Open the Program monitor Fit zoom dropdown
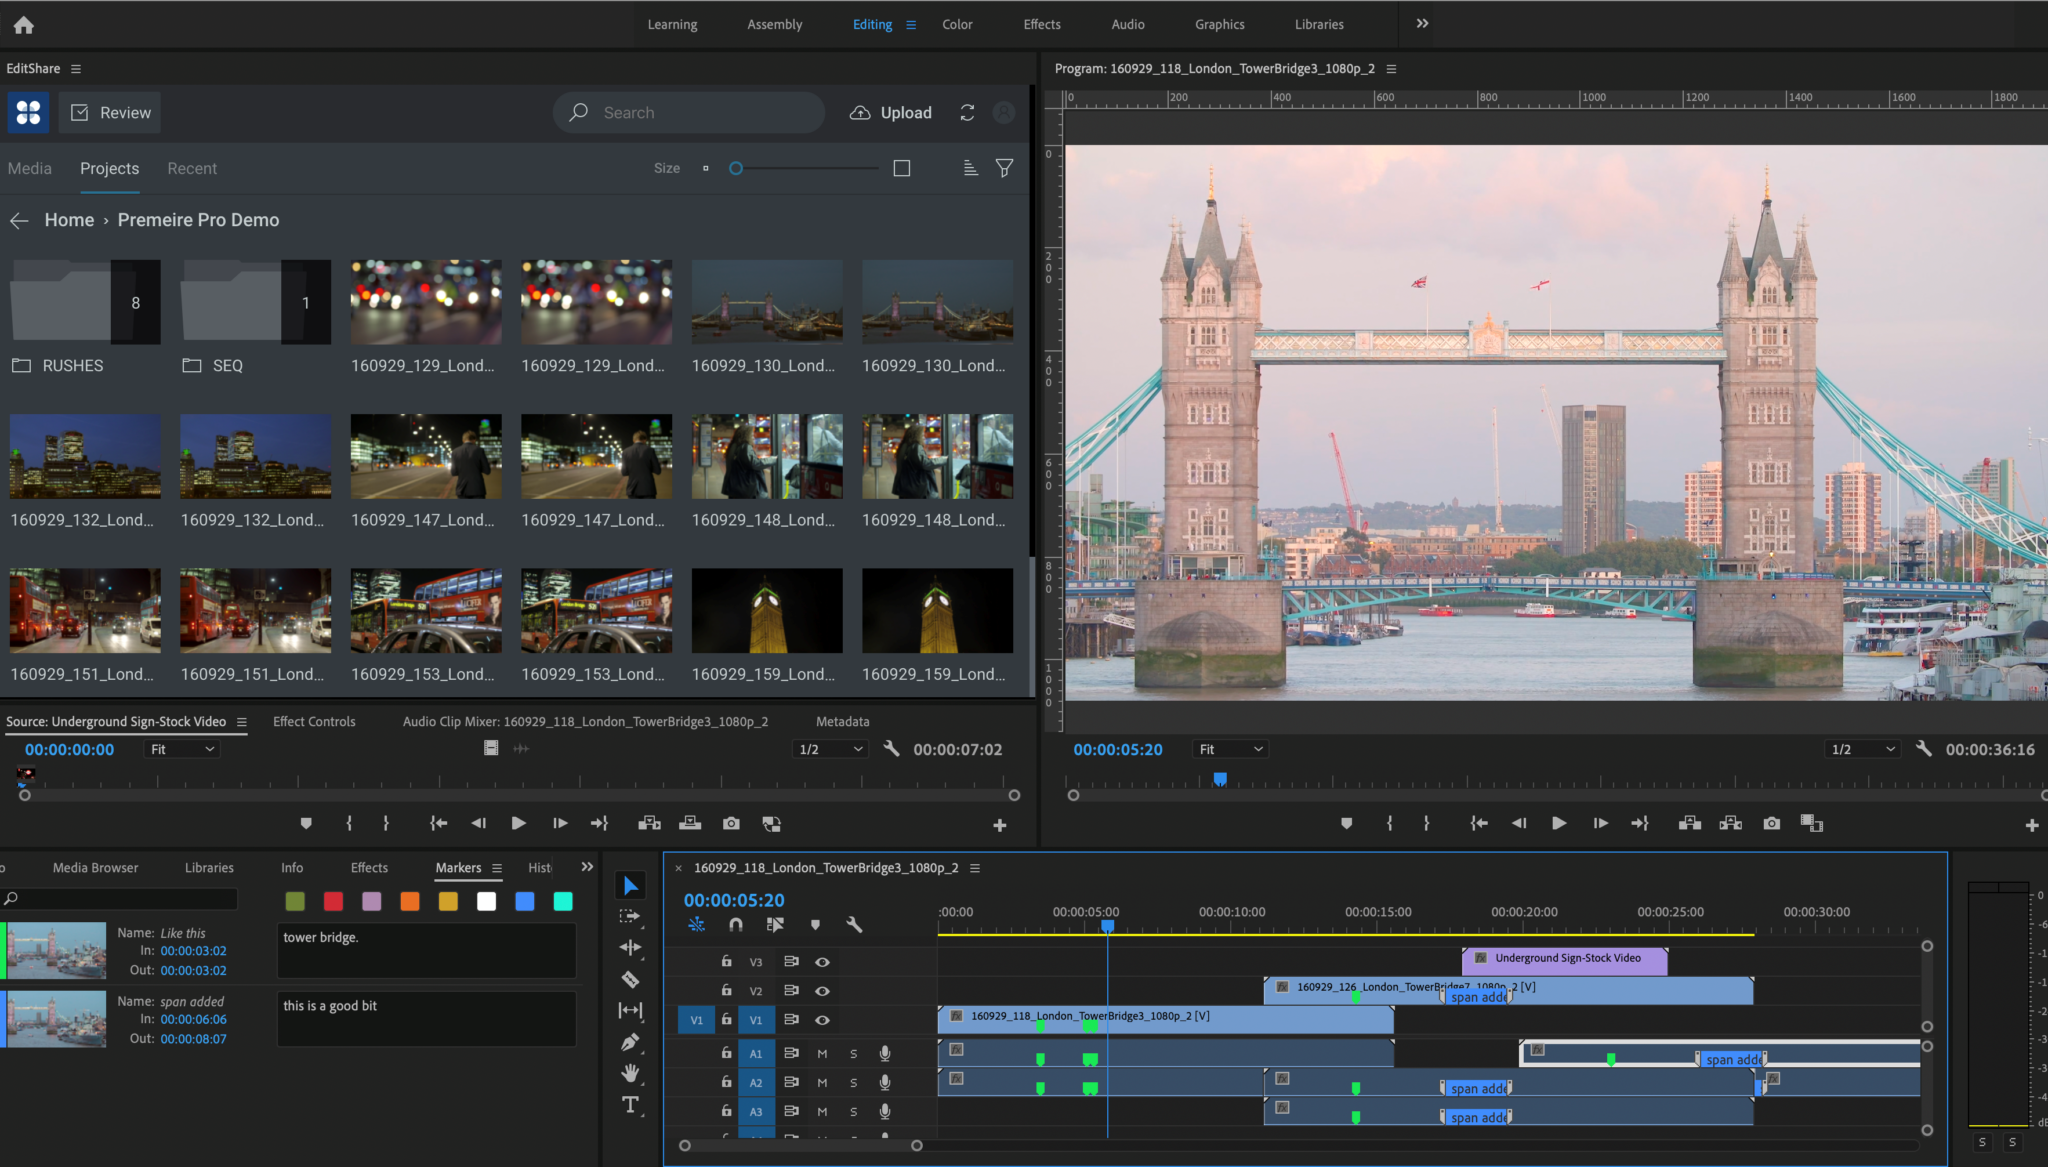 click(x=1229, y=749)
